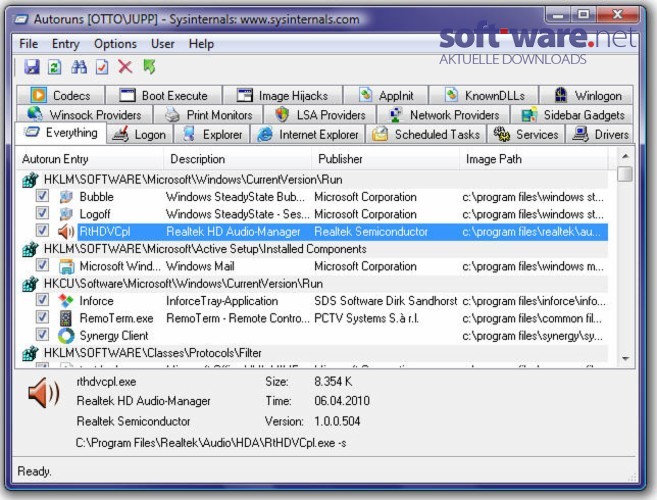Click the Synergy Client entry icon

point(66,336)
